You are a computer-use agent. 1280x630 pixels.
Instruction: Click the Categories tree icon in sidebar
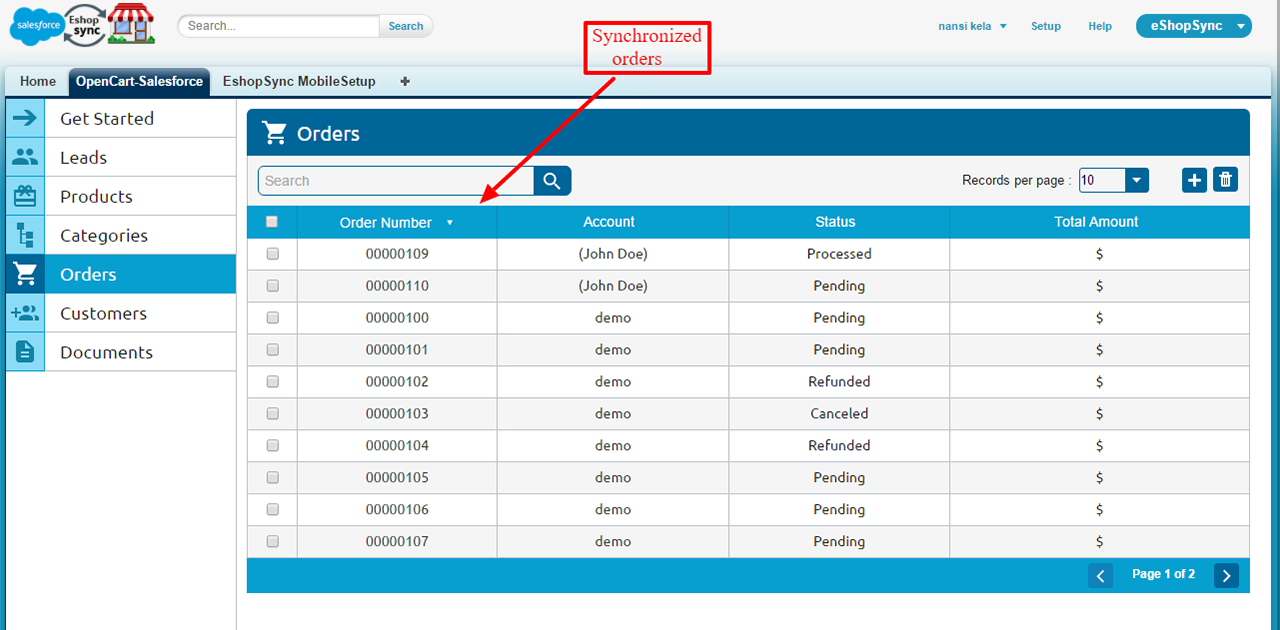(25, 235)
